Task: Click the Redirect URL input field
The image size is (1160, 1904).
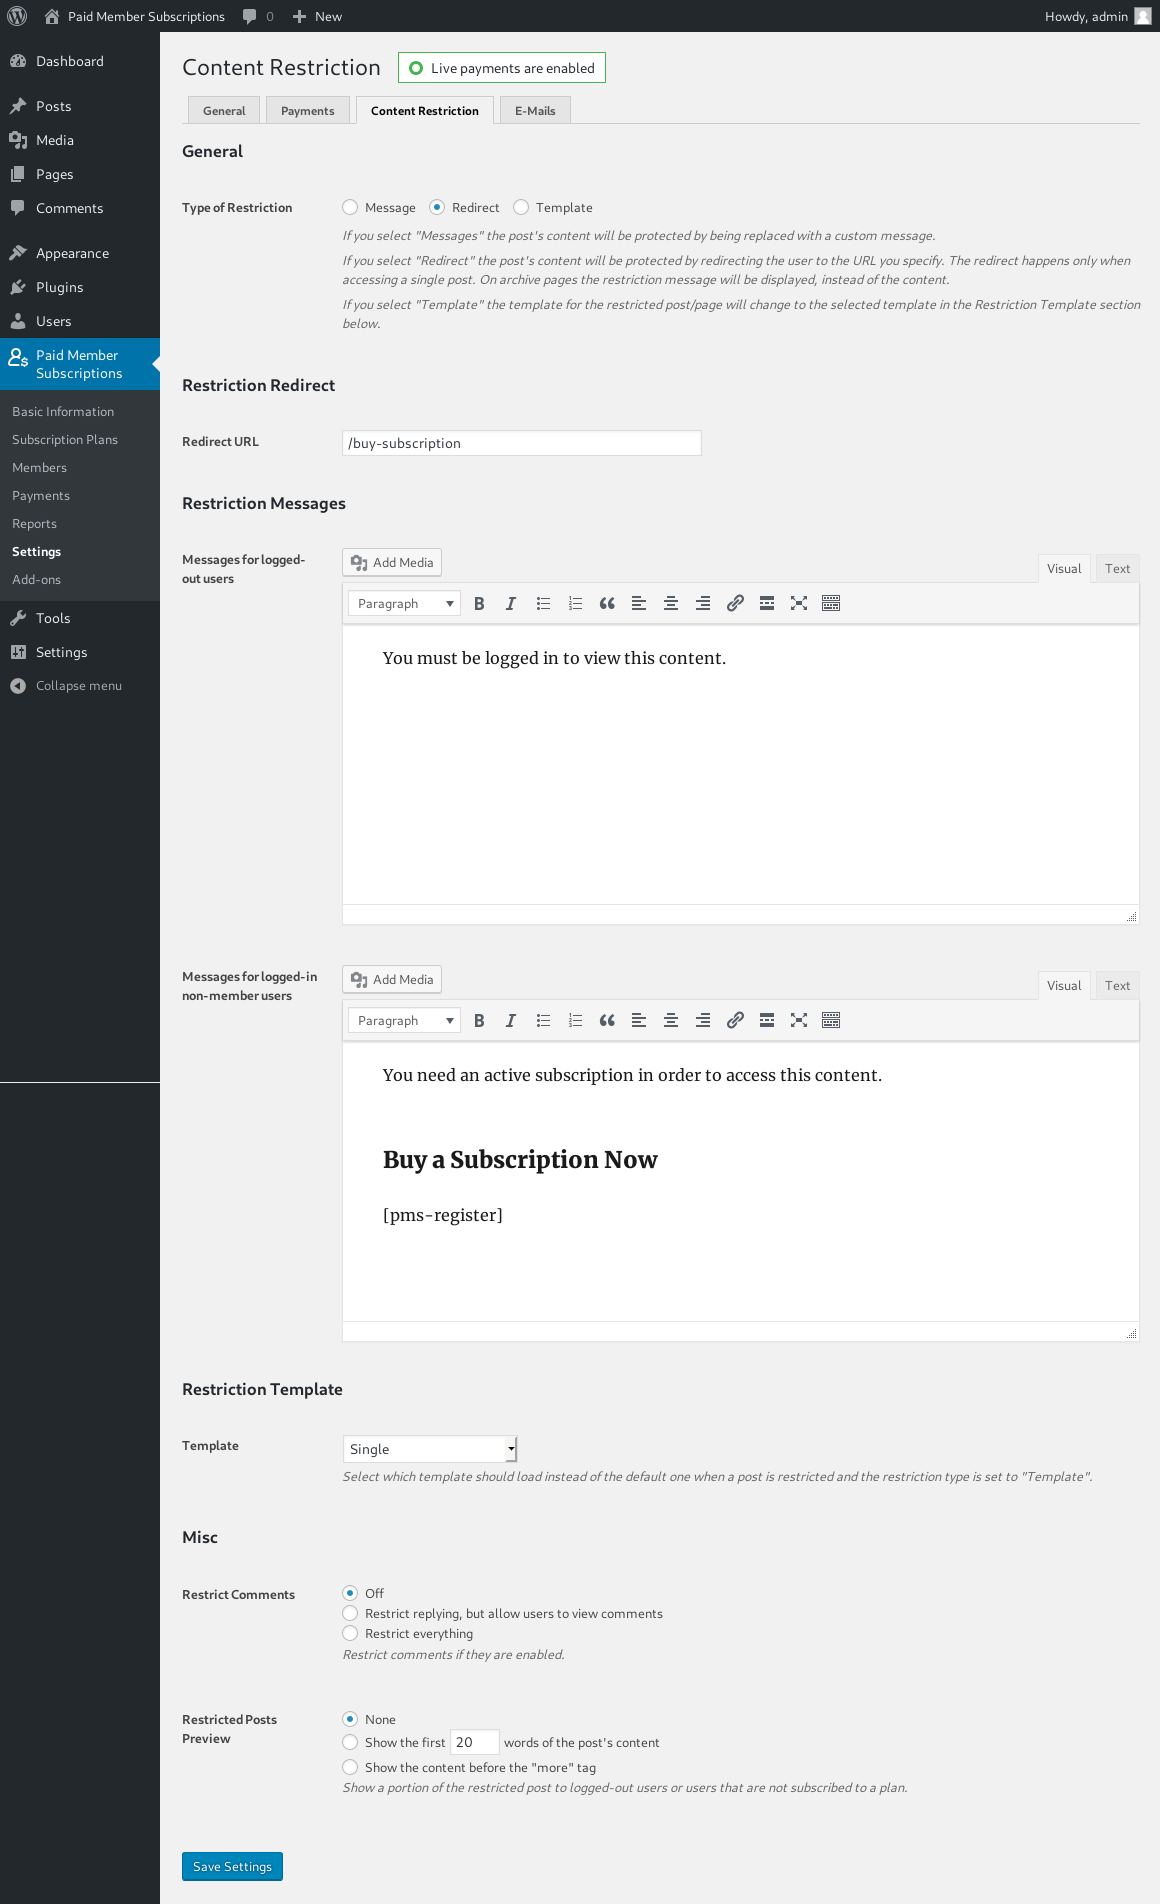Action: click(522, 443)
